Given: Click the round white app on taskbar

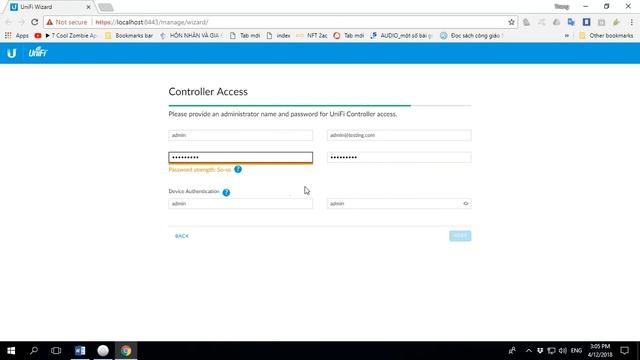Looking at the screenshot, I should [x=103, y=351].
